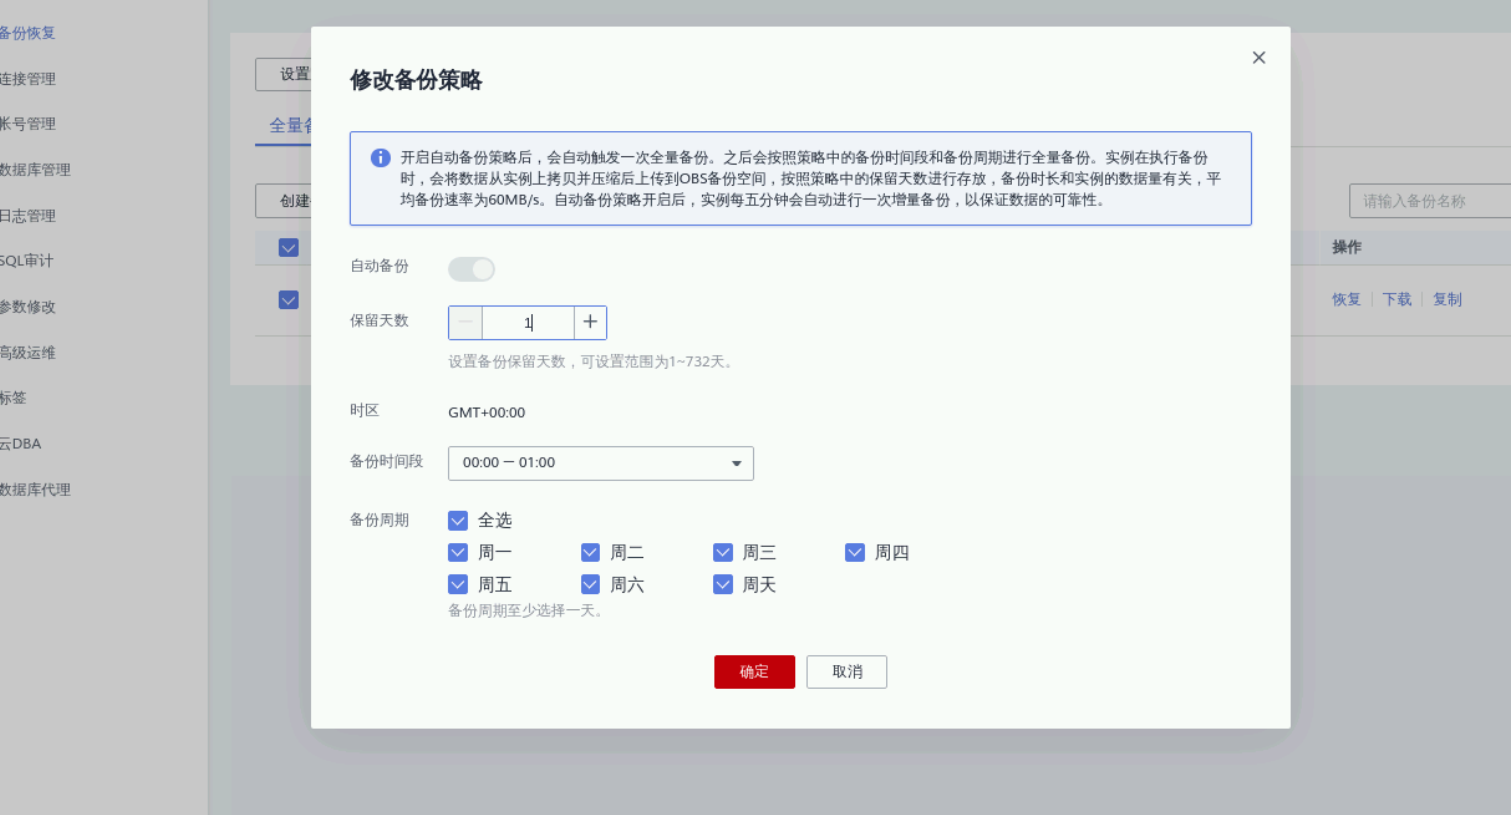Open 备份恢复 in the sidebar
1511x815 pixels.
[27, 33]
